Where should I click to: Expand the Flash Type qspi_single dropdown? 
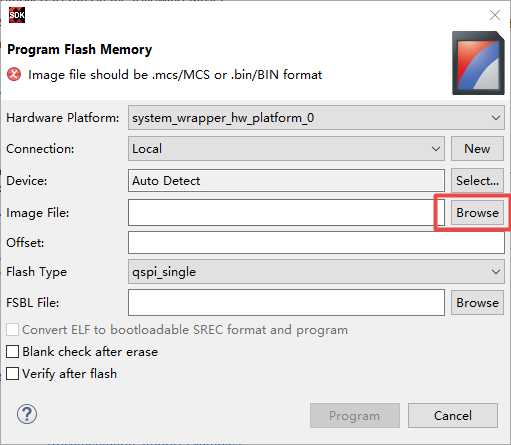[316, 272]
